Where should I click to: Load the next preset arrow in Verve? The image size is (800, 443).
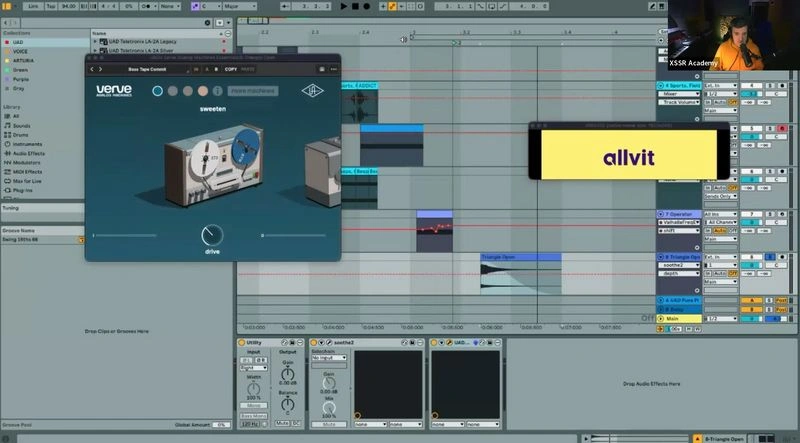[101, 69]
